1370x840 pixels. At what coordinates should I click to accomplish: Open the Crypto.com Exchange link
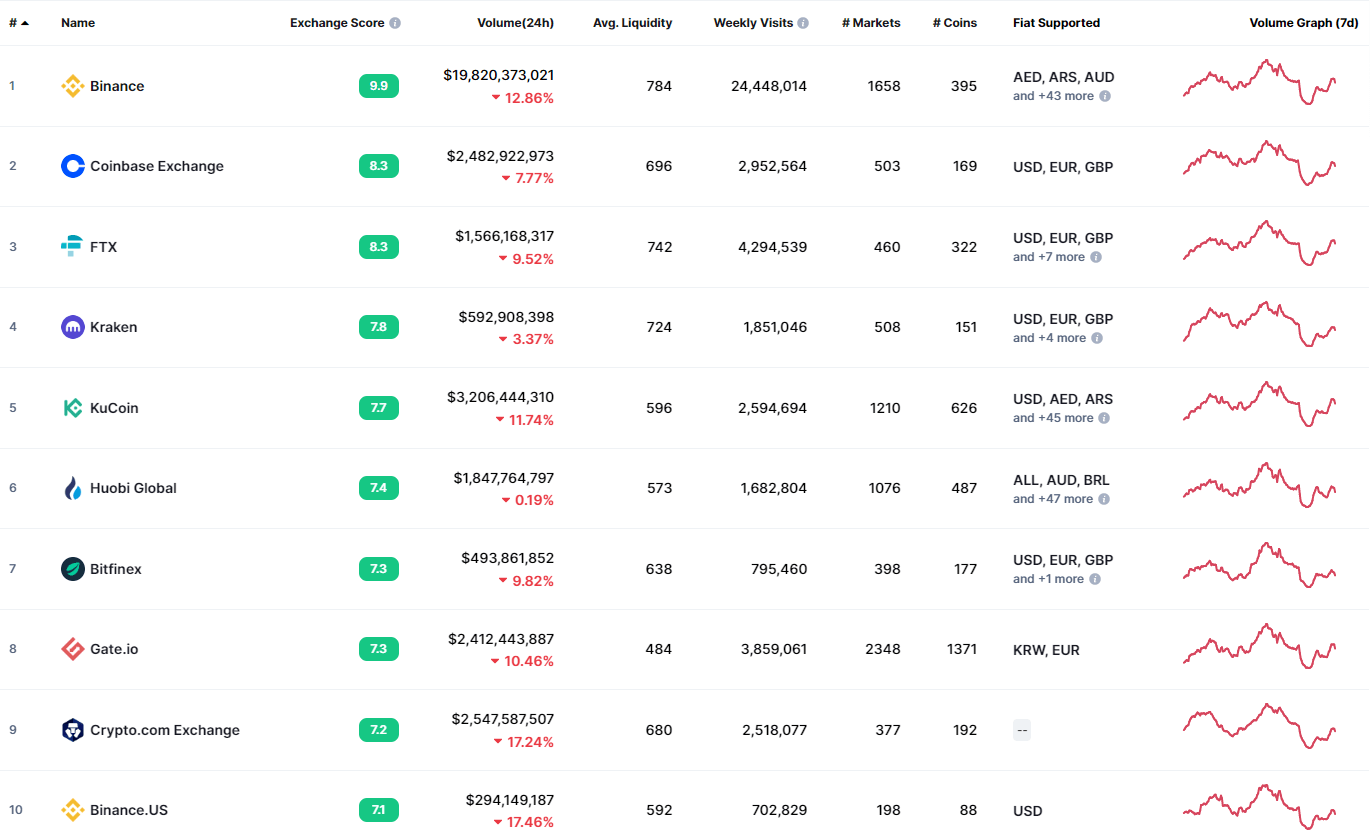[165, 730]
